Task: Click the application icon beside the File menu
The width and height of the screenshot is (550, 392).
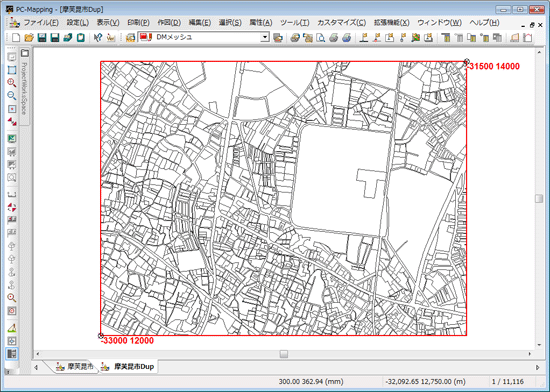Action: 14,22
